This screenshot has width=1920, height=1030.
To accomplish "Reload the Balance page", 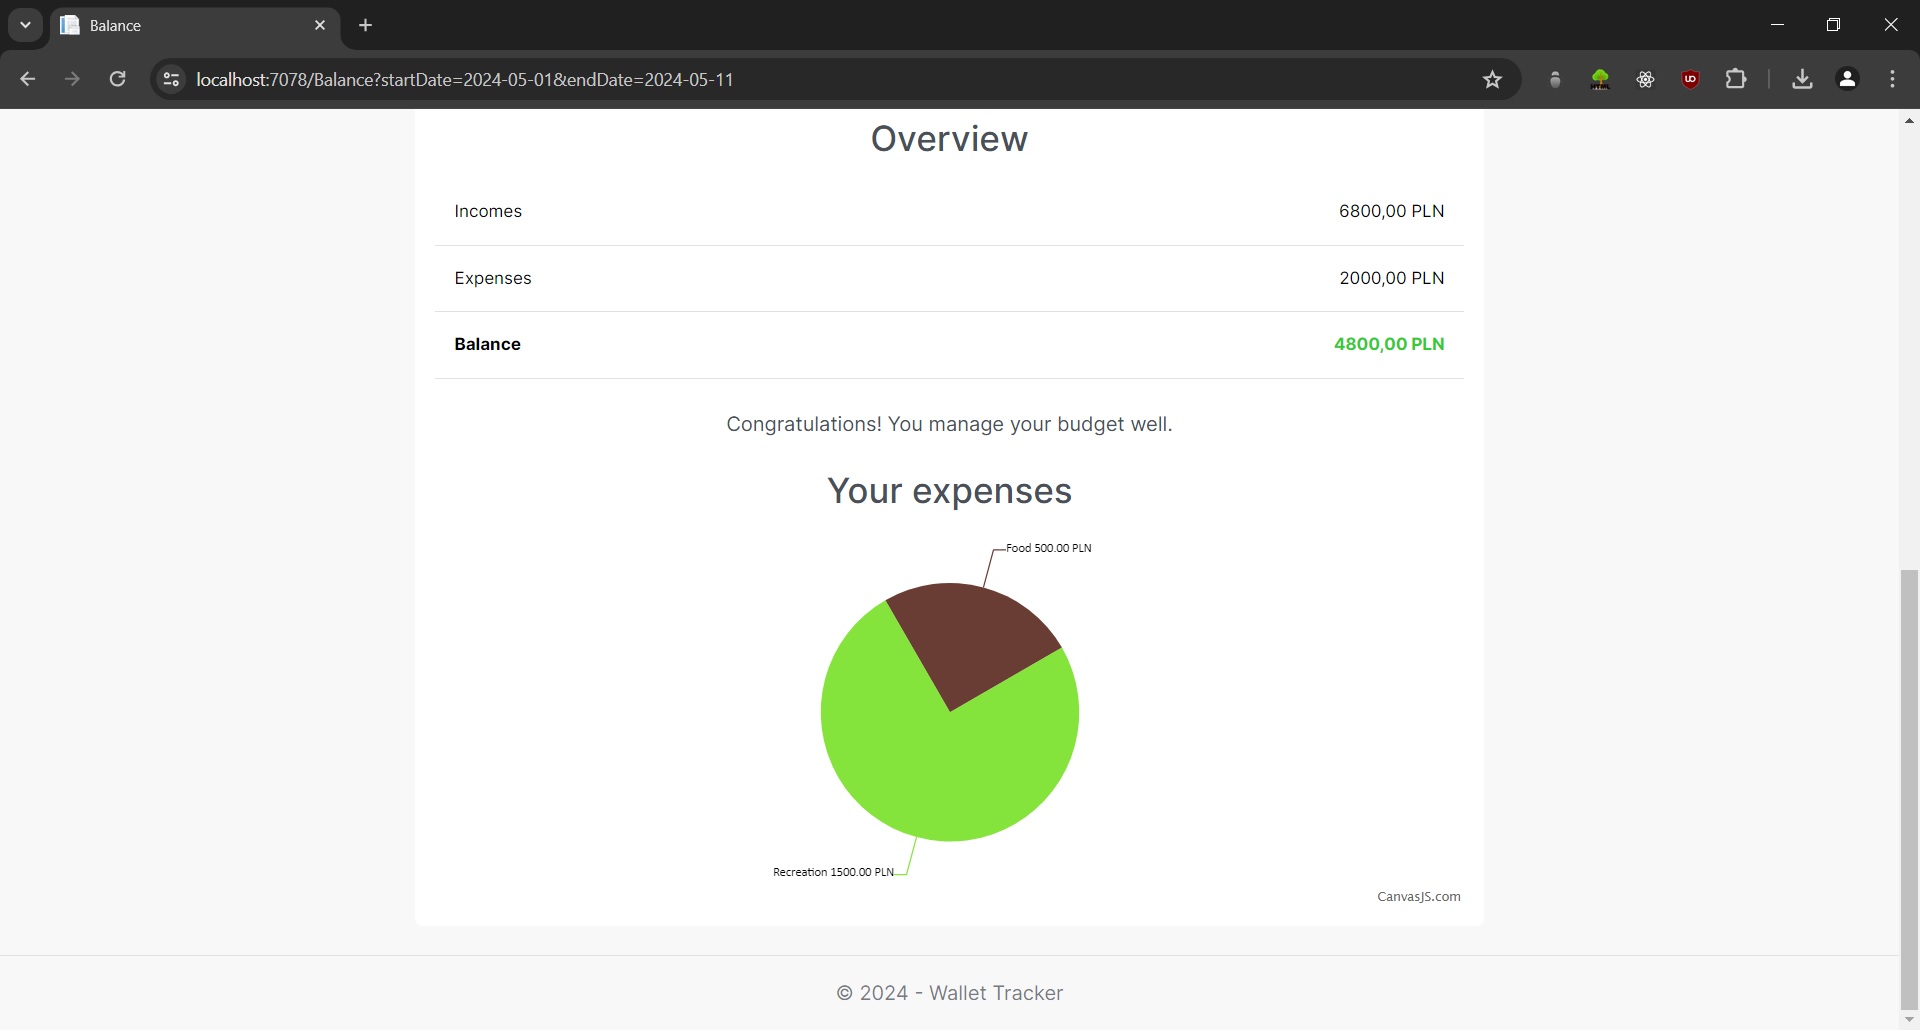I will coord(117,79).
